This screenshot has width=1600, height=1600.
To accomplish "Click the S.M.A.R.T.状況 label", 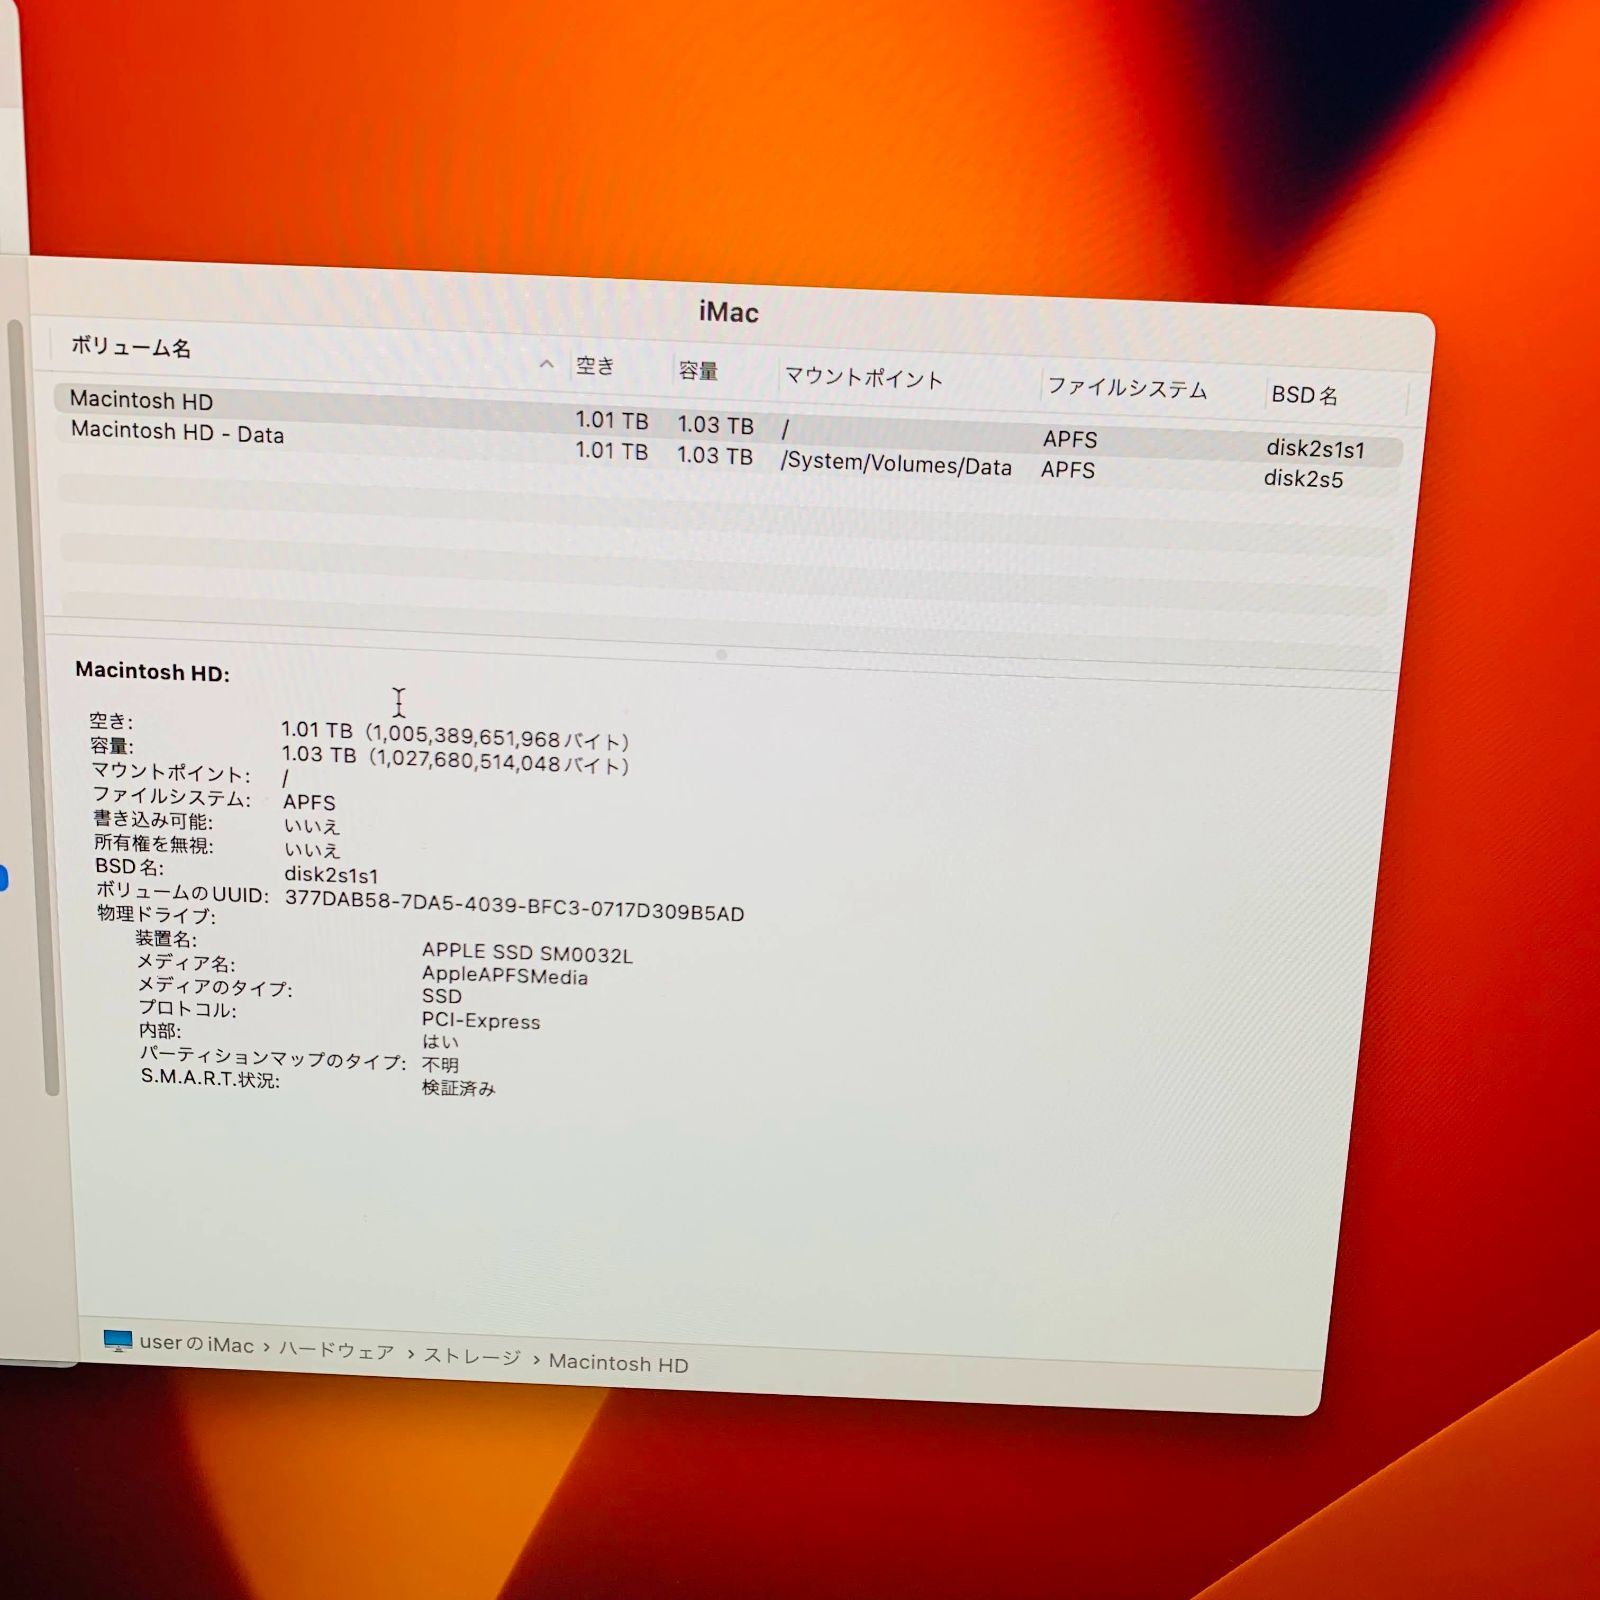I will tap(210, 1078).
